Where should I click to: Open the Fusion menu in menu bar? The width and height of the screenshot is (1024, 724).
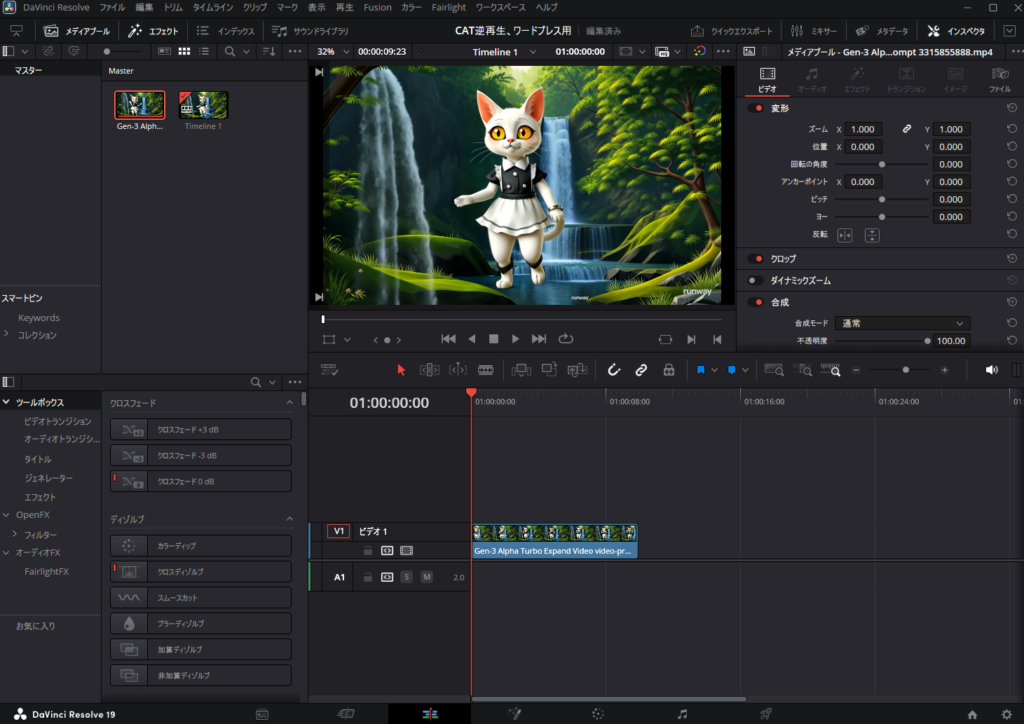coord(377,7)
